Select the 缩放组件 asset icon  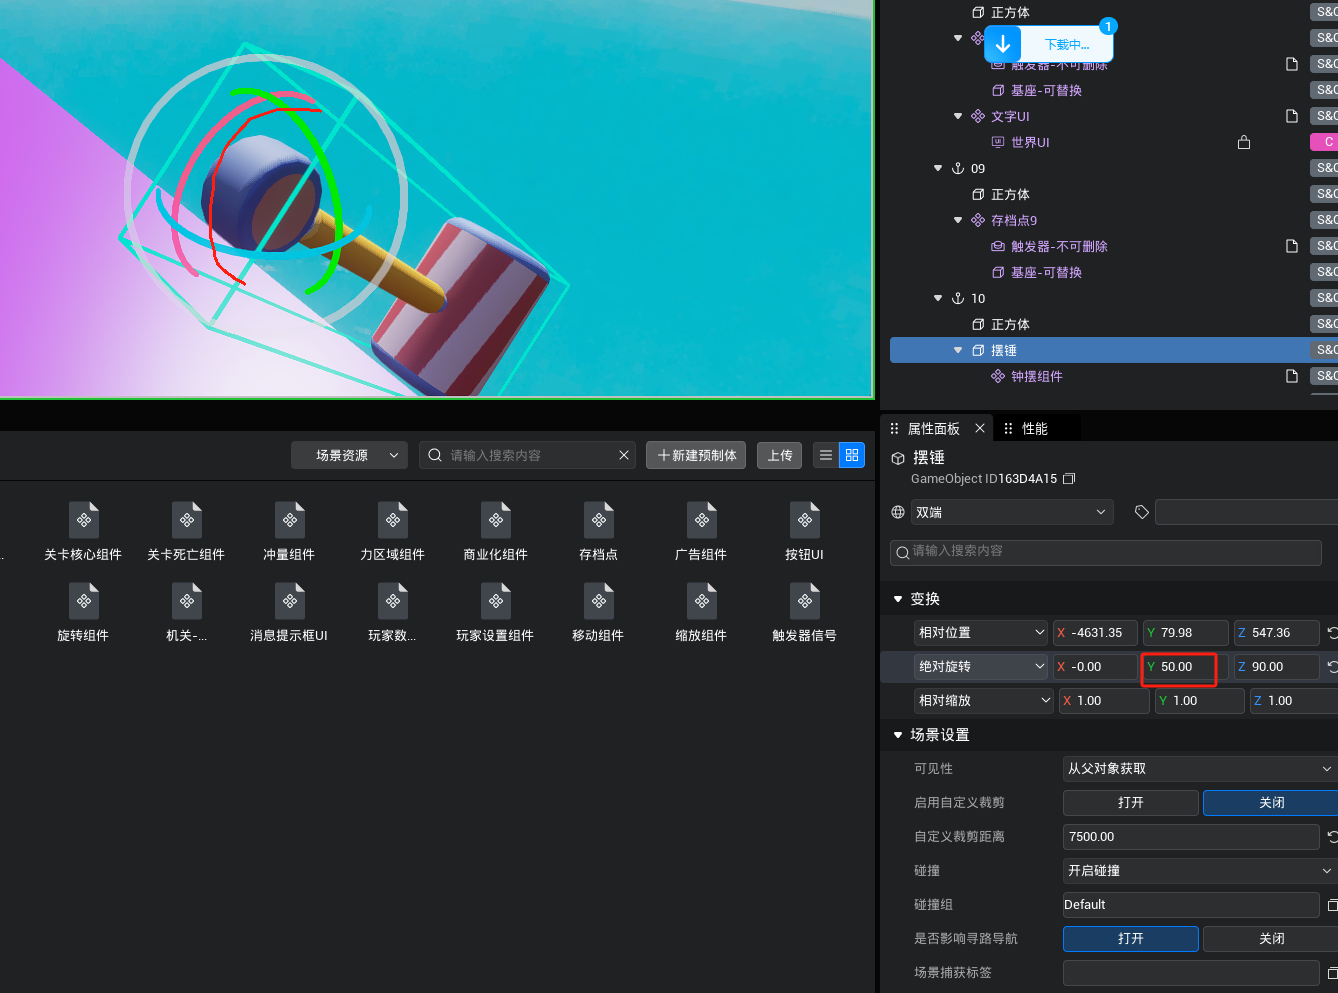(x=702, y=601)
